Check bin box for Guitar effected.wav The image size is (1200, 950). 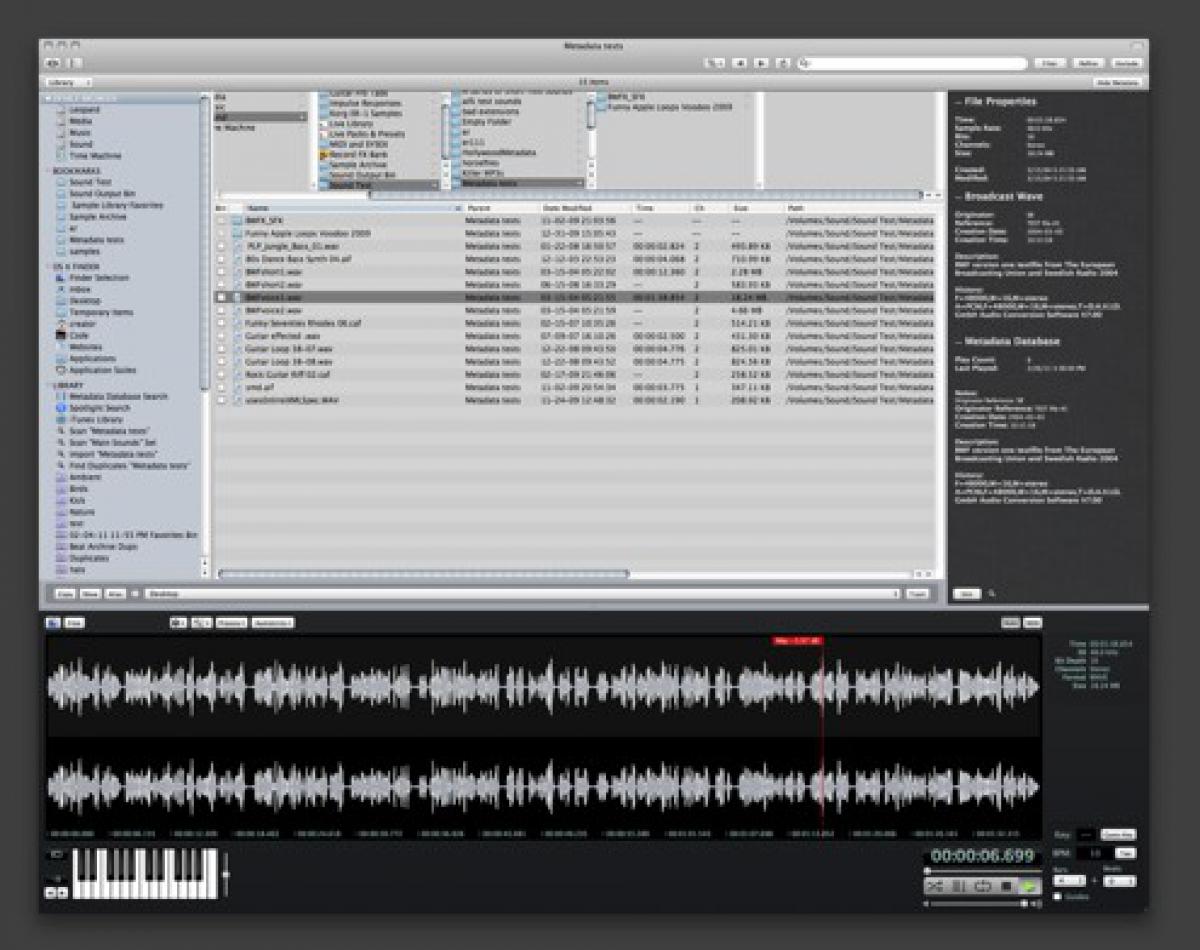pyautogui.click(x=222, y=336)
